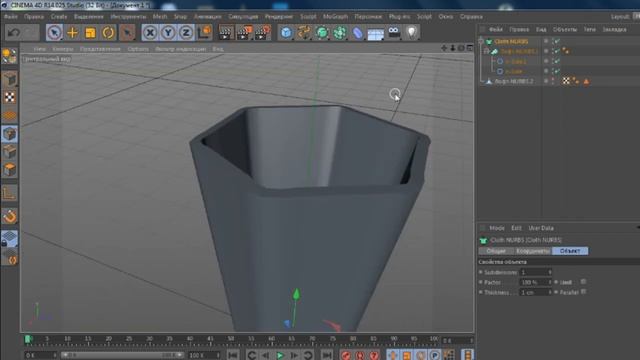The height and width of the screenshot is (360, 640).
Task: Select Polygons mode cube icon
Action: [9, 170]
